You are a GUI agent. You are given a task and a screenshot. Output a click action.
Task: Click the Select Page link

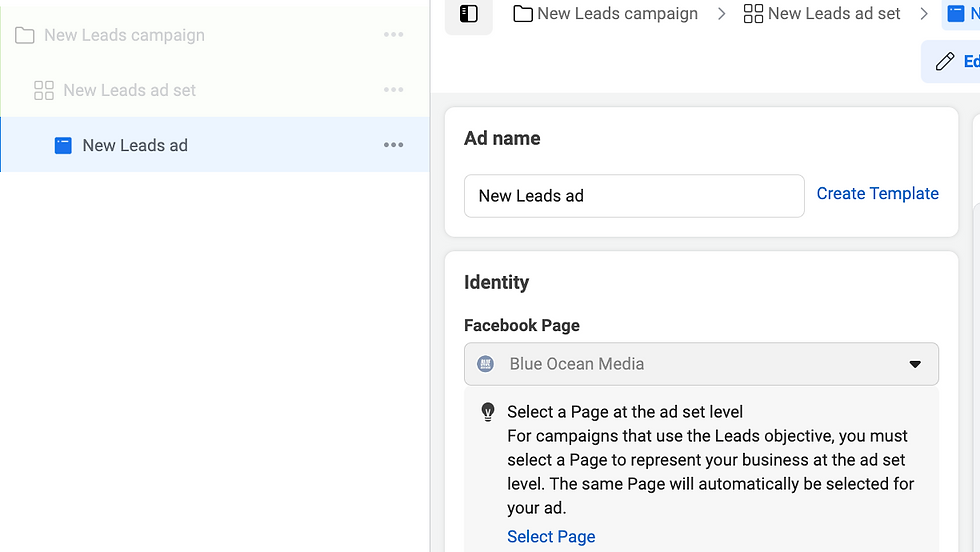click(551, 536)
